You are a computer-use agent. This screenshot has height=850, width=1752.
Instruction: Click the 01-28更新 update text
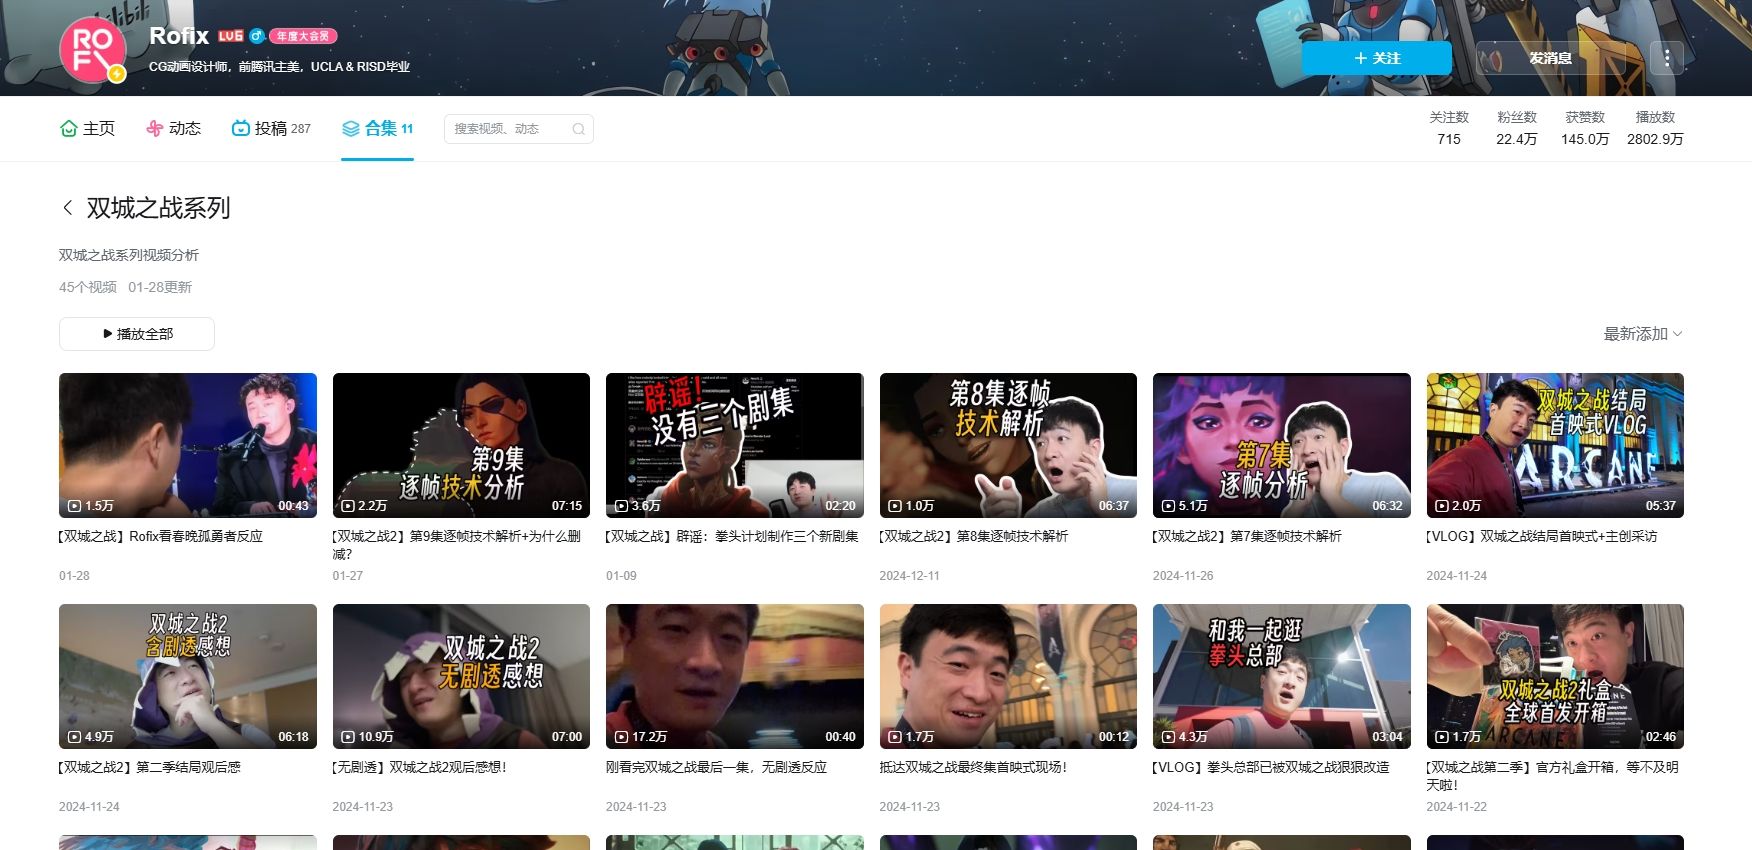tap(160, 287)
